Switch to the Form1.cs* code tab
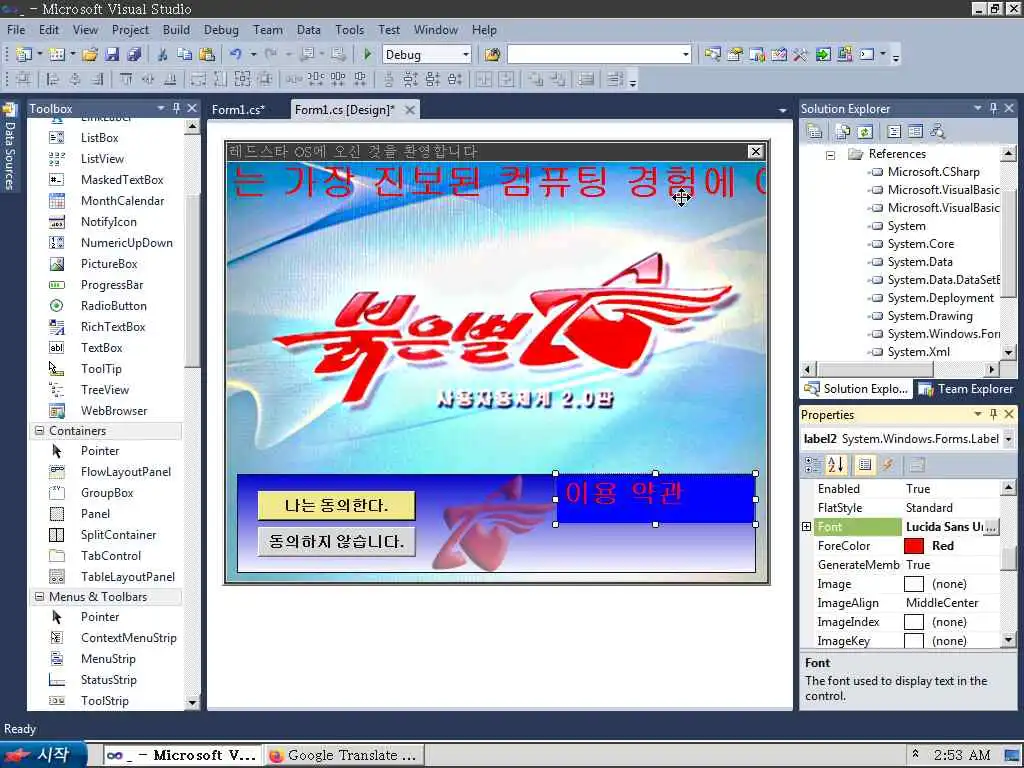The image size is (1024, 768). point(238,110)
